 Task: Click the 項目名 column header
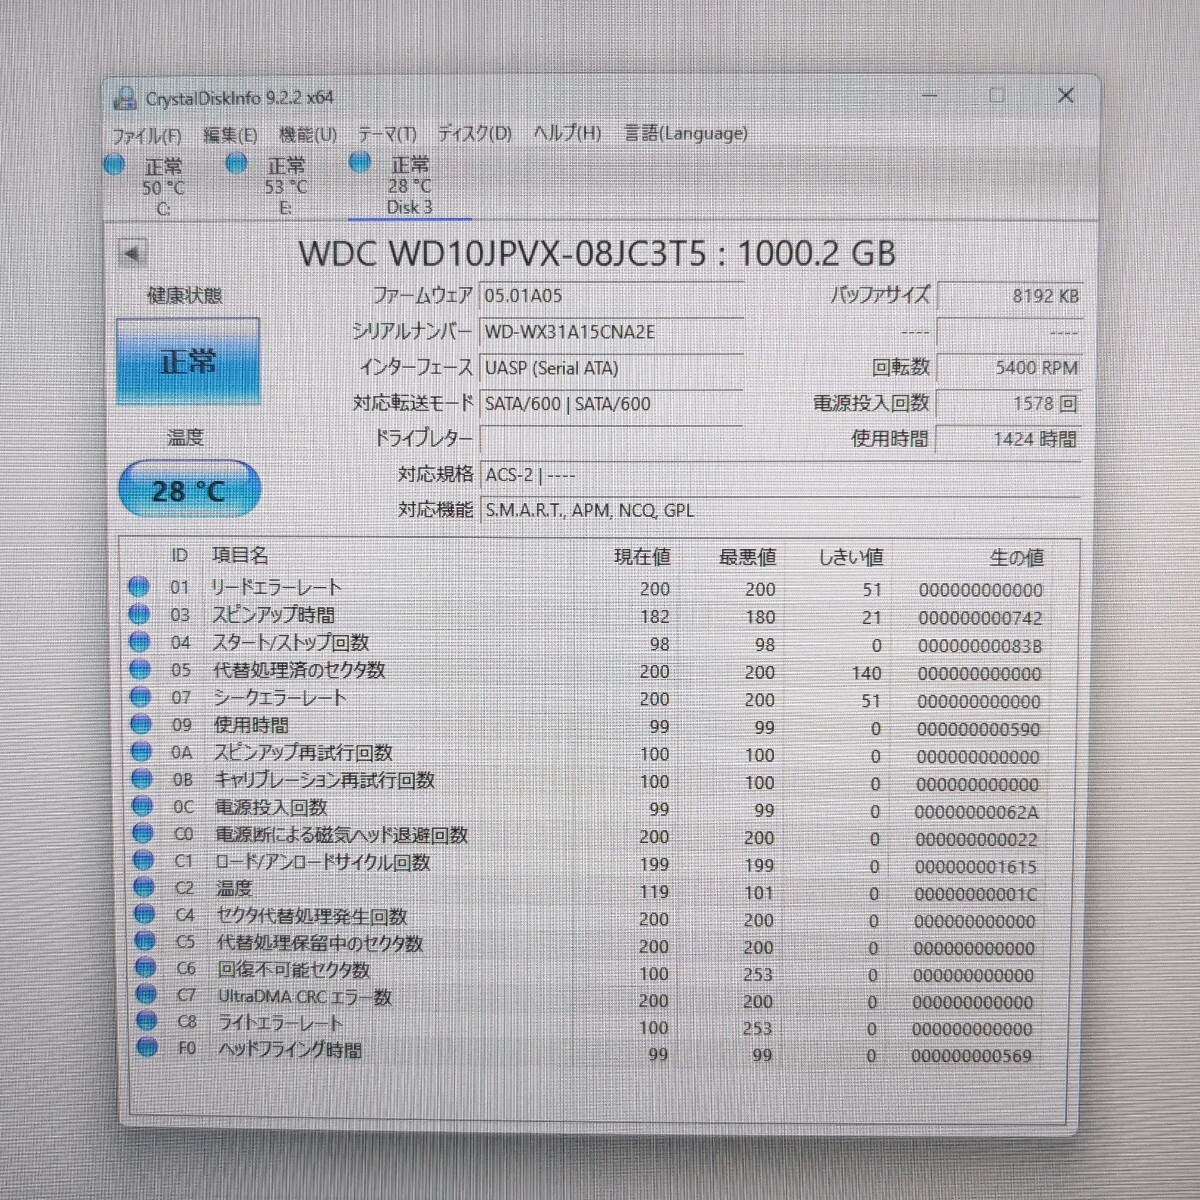pos(240,555)
